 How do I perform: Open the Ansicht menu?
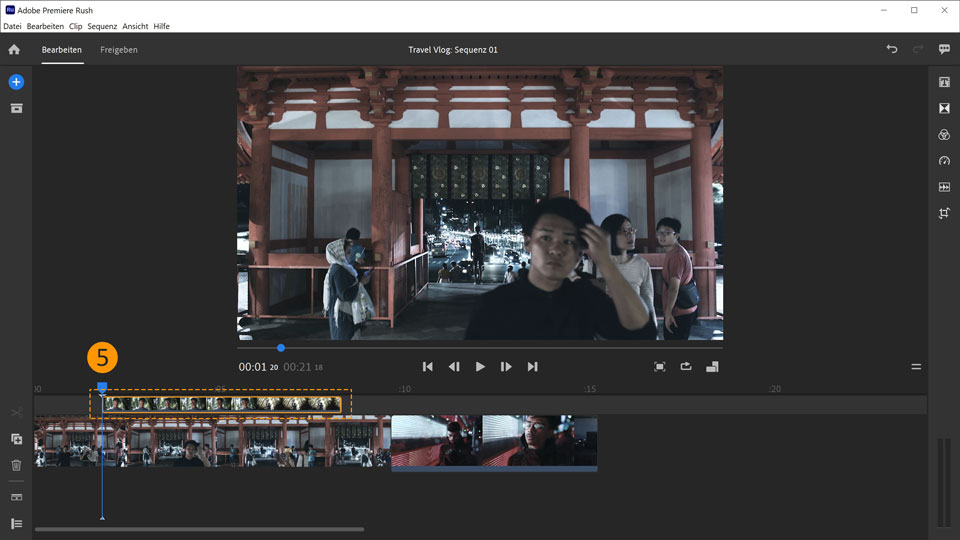pos(135,26)
